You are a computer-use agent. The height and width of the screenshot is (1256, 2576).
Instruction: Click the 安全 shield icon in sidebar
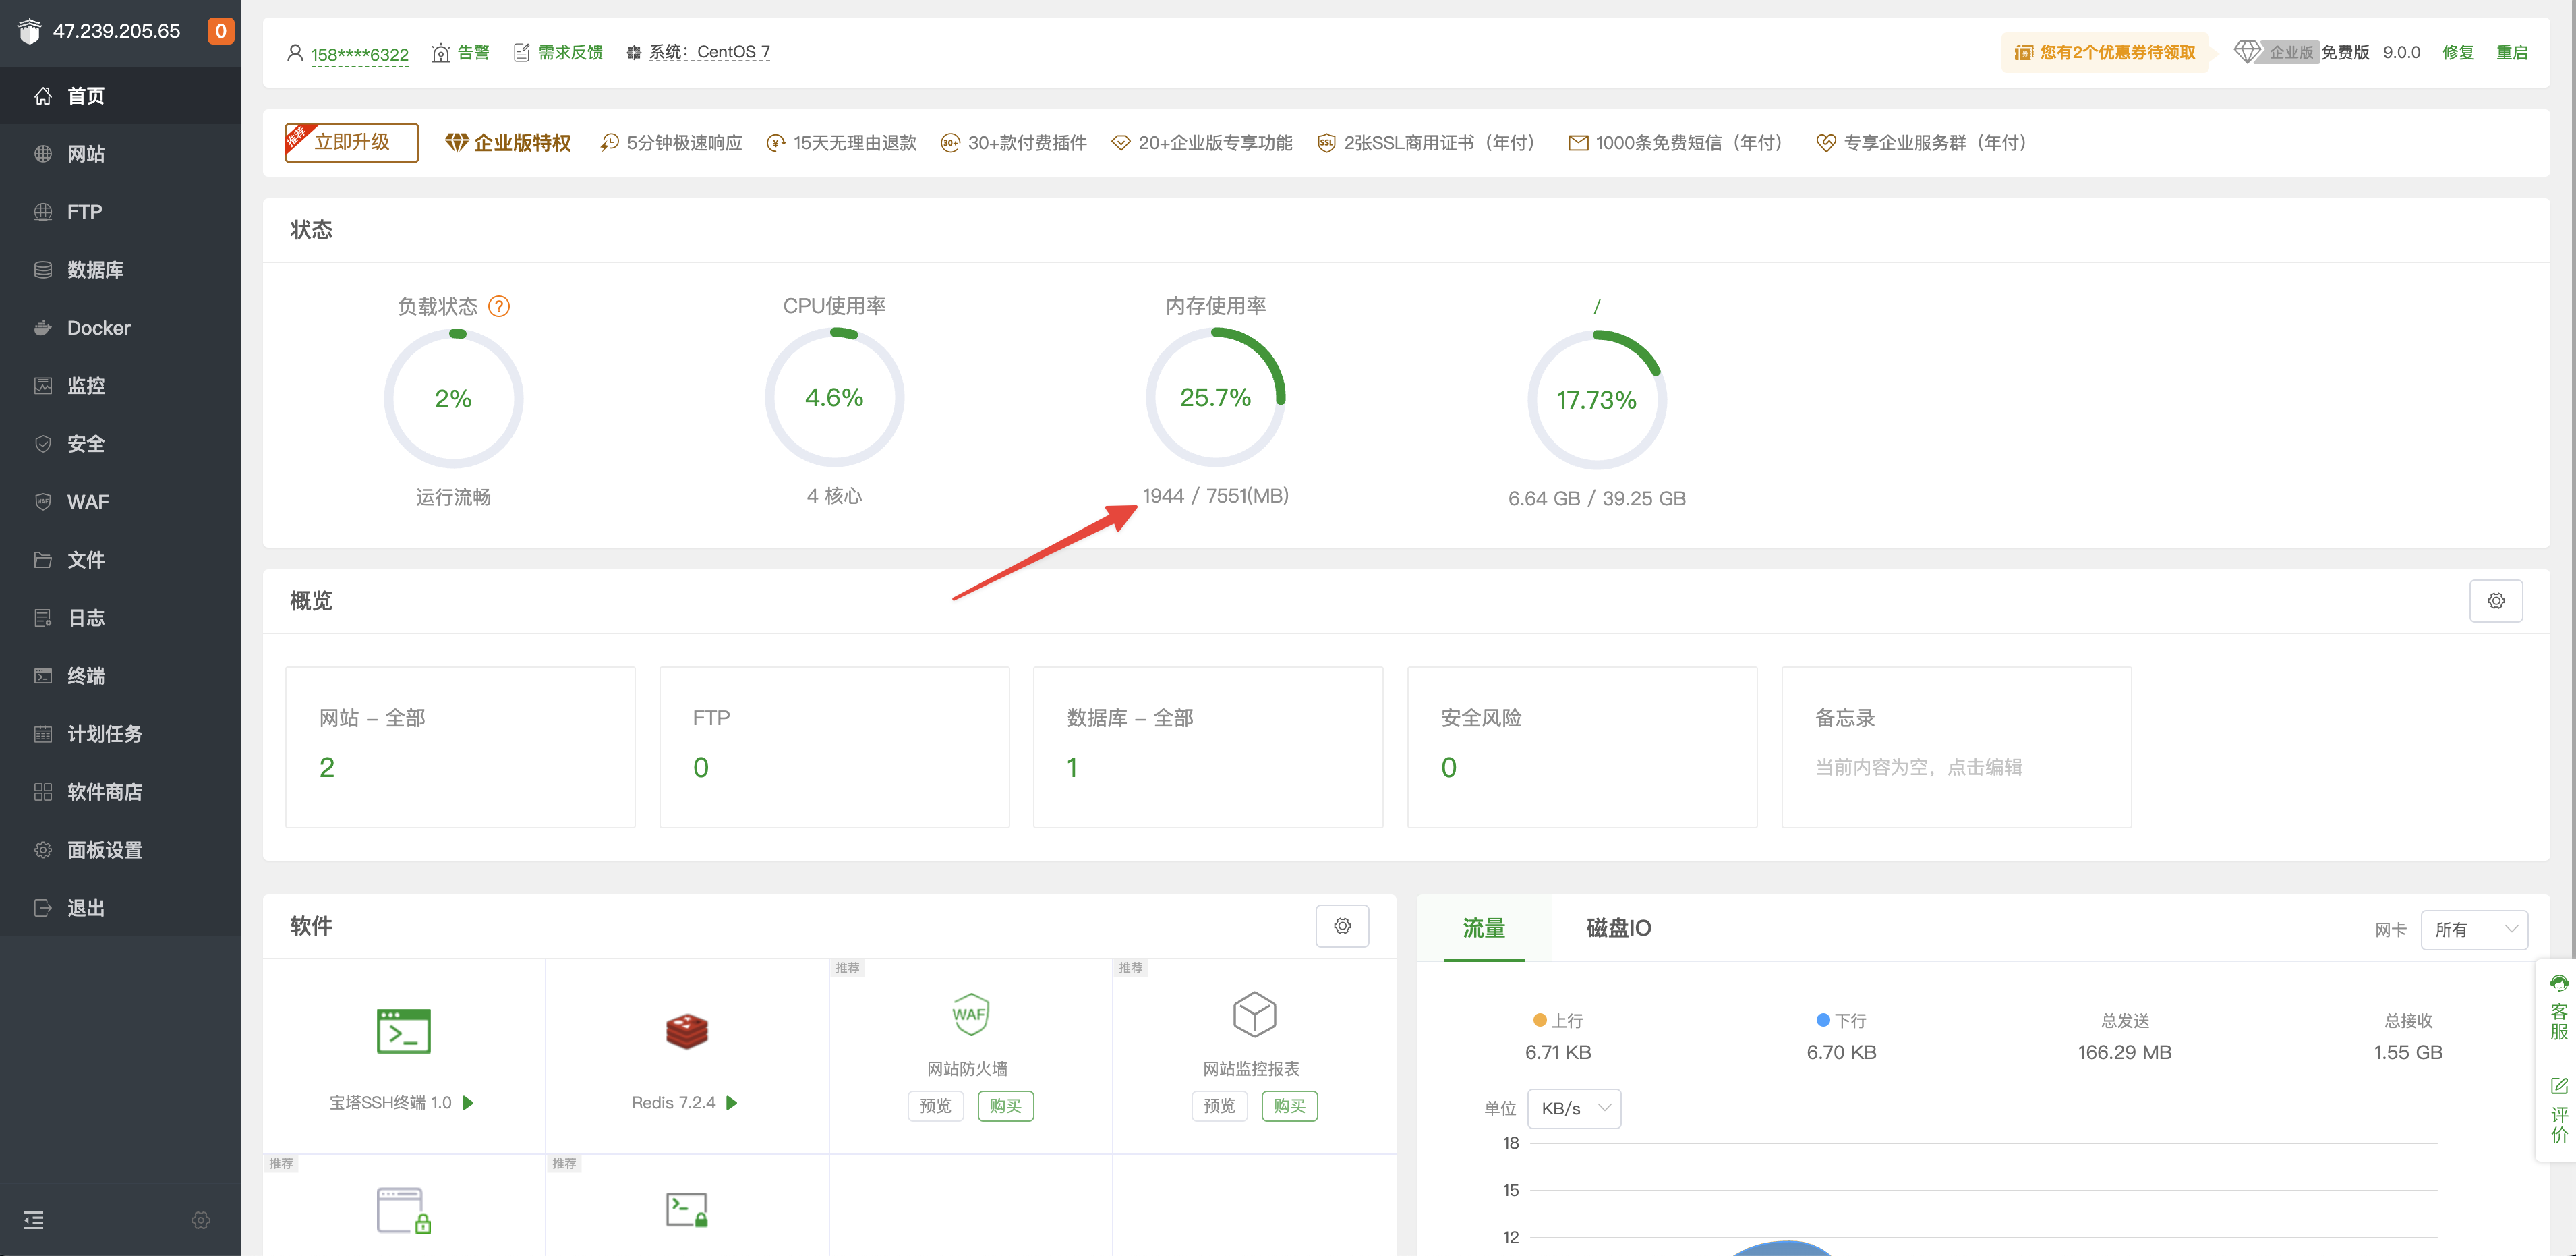43,444
